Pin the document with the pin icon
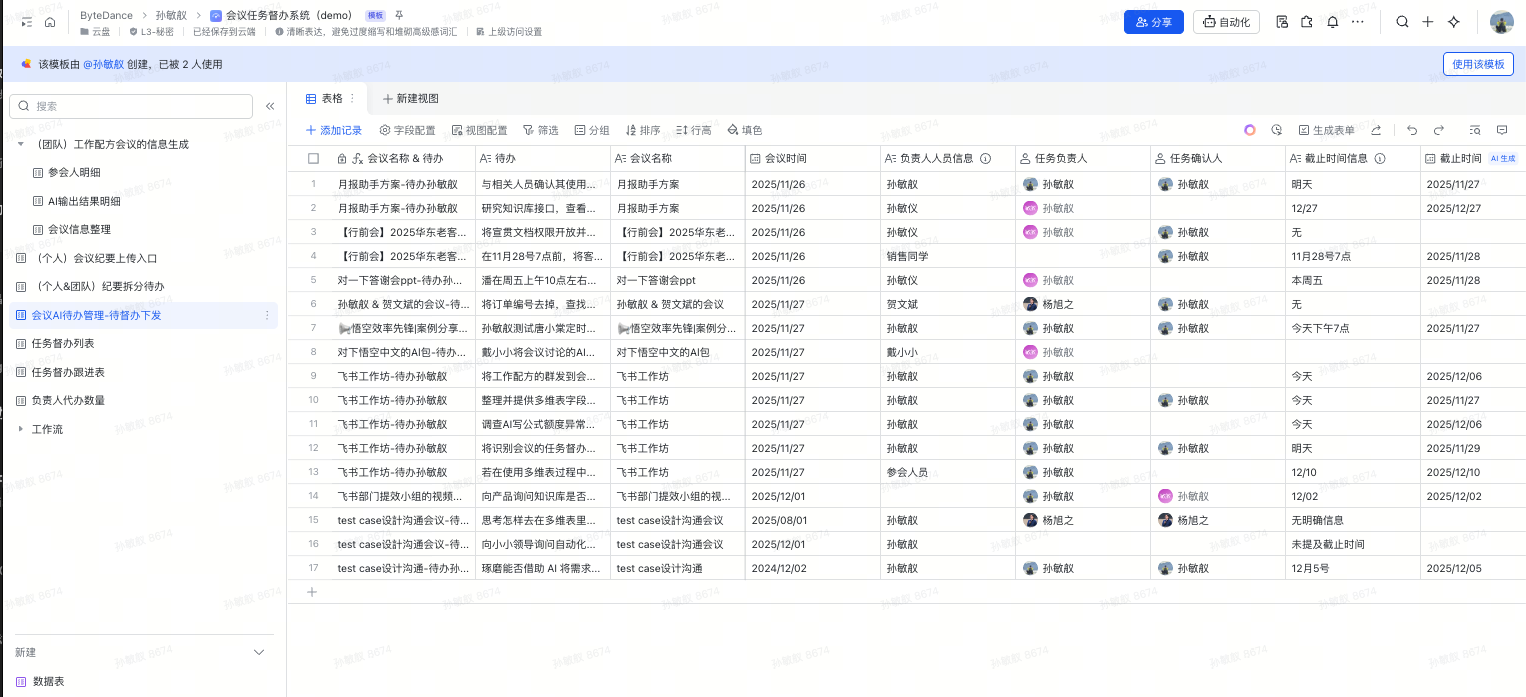Screen dimensions: 1526x697 tap(400, 16)
